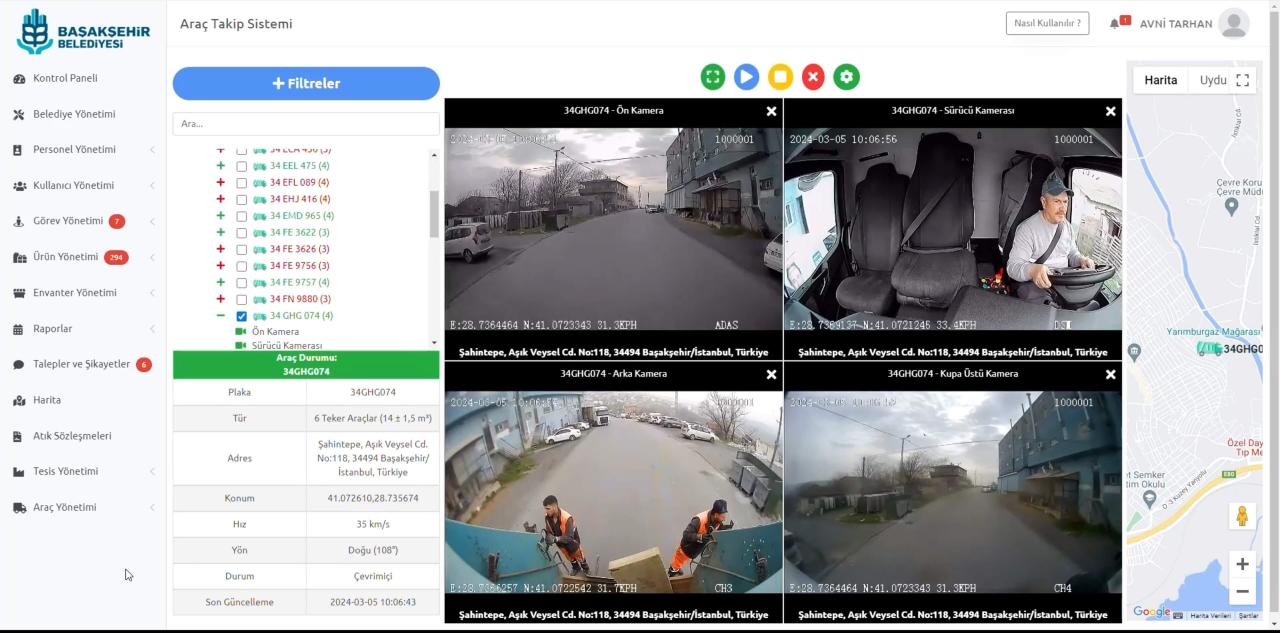Switch map to Uydu tab
Image resolution: width=1280 pixels, height=633 pixels.
coord(1212,80)
